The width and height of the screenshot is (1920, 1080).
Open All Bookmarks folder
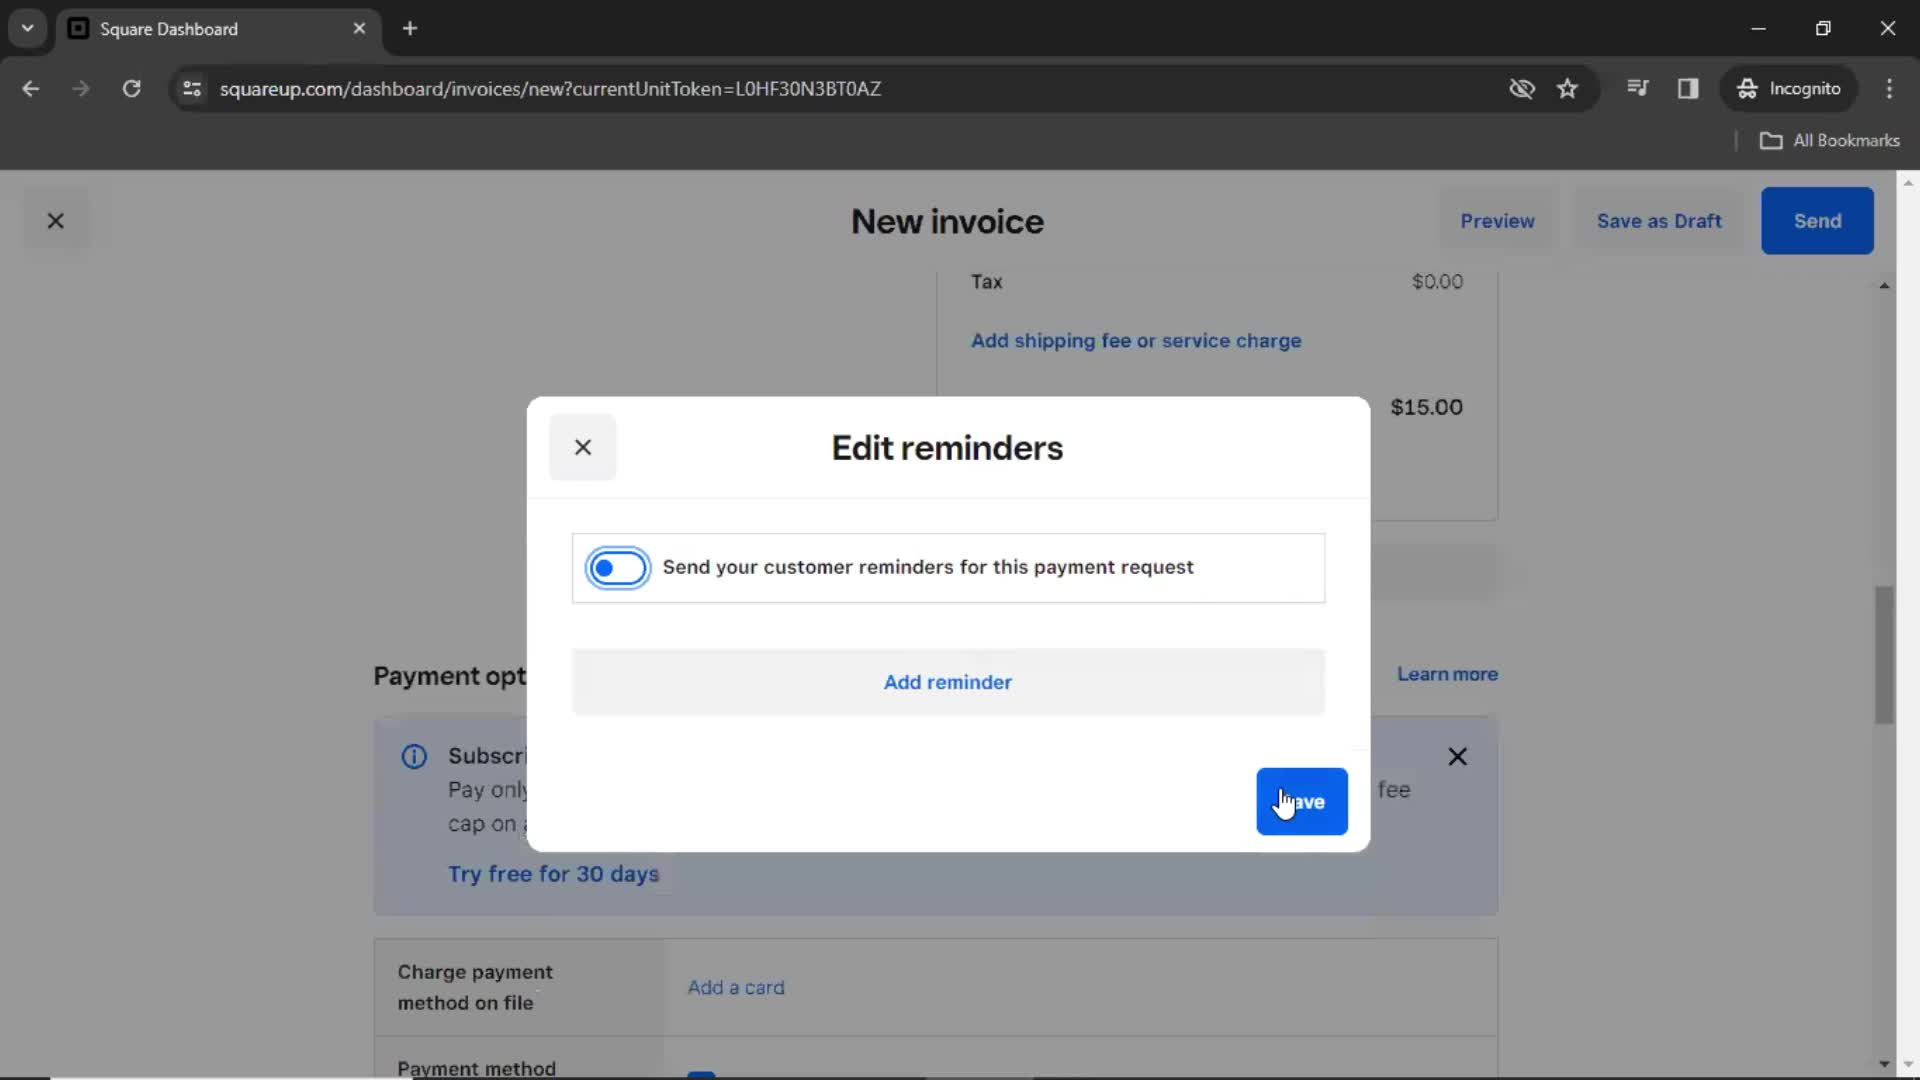tap(1830, 140)
